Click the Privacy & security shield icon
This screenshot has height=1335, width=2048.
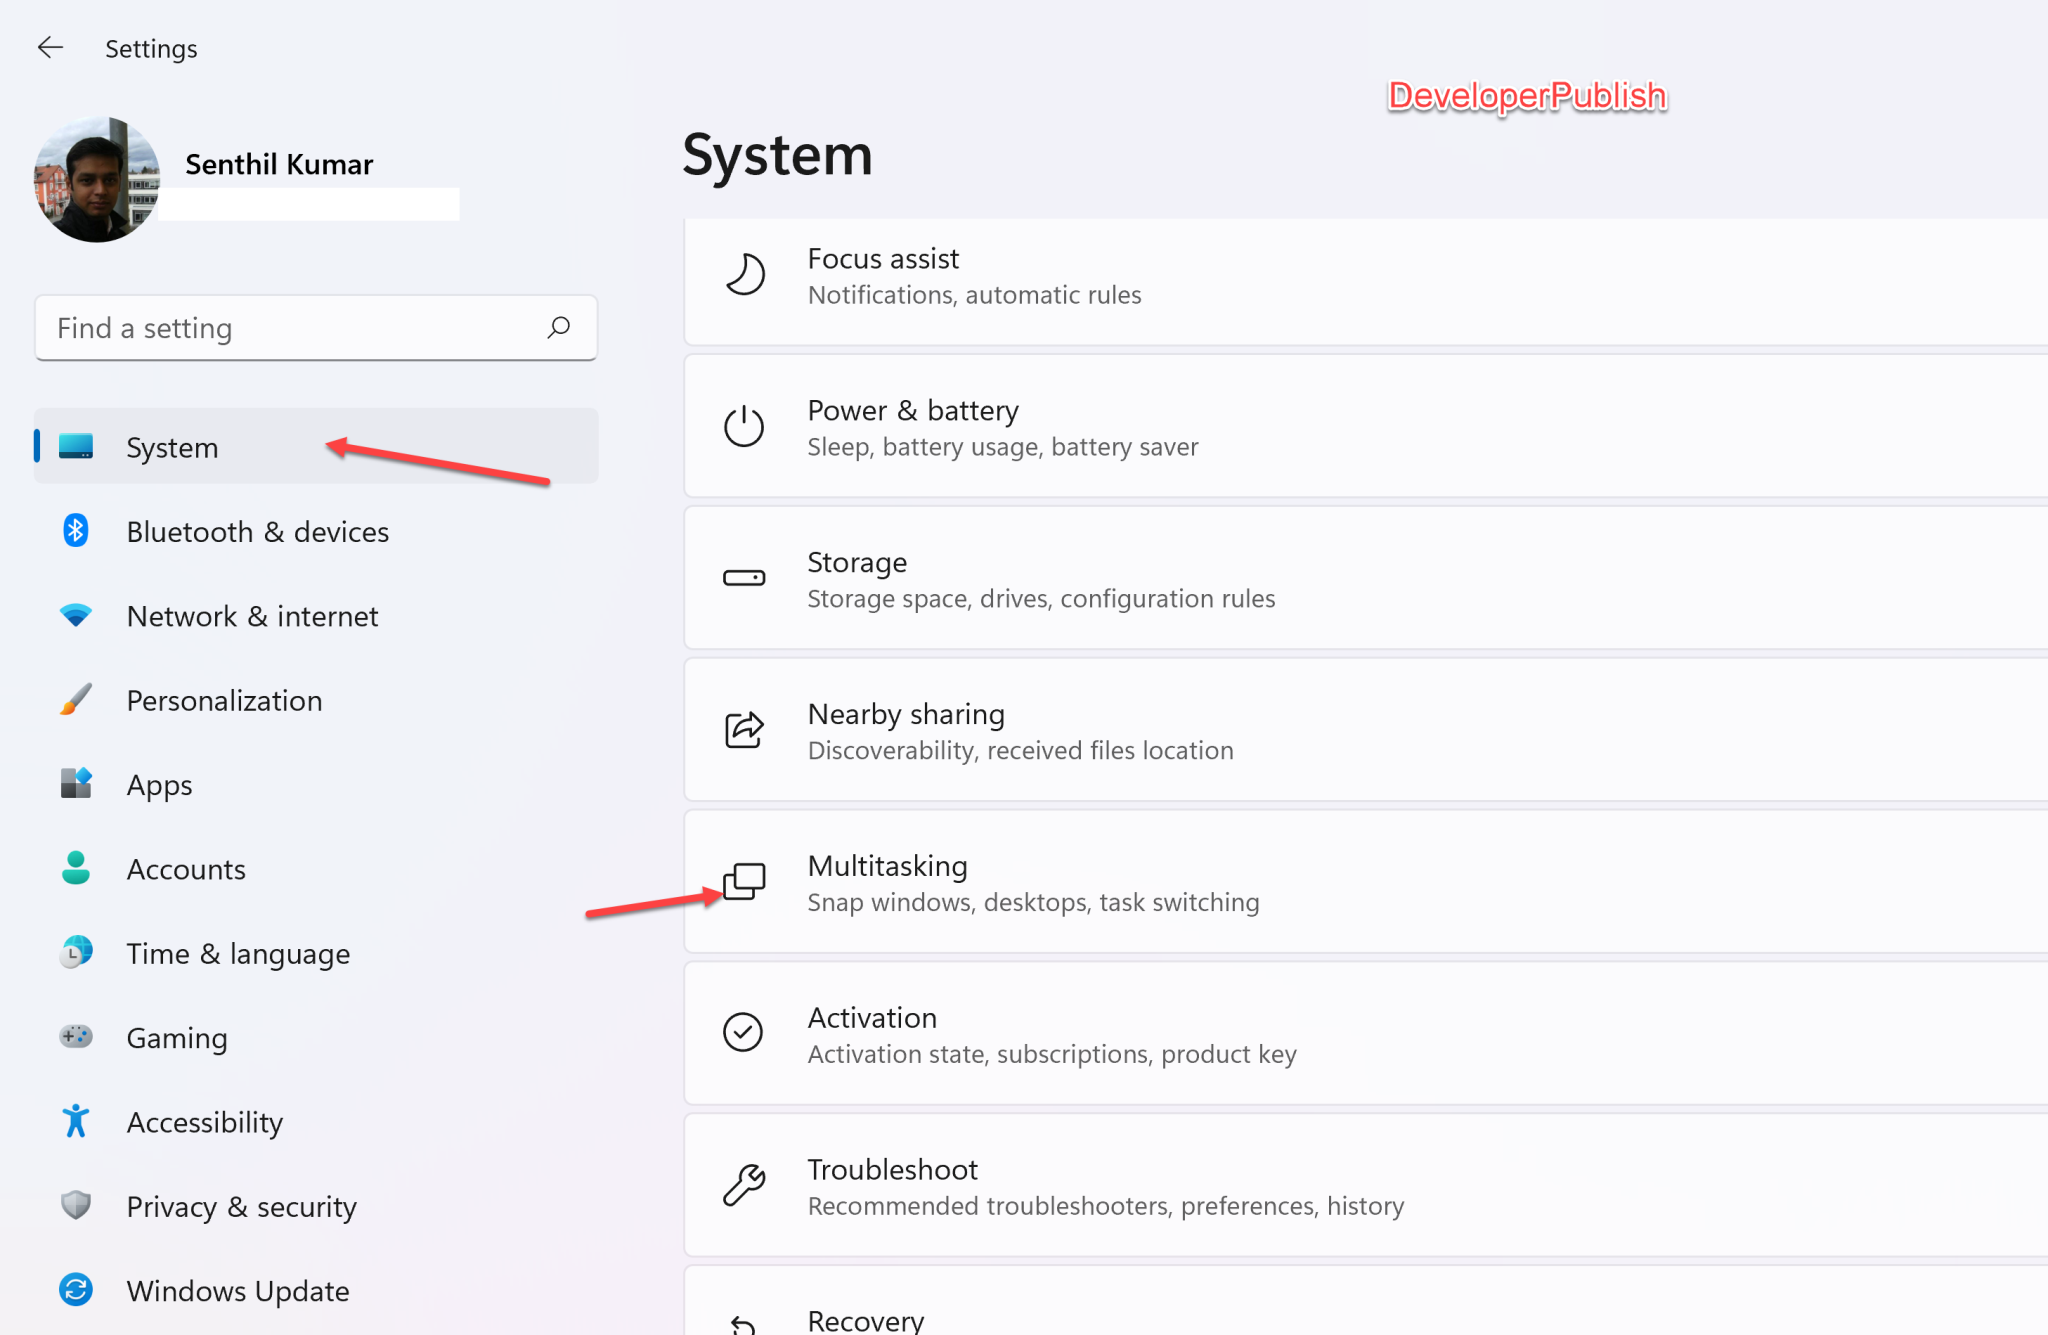pos(75,1206)
